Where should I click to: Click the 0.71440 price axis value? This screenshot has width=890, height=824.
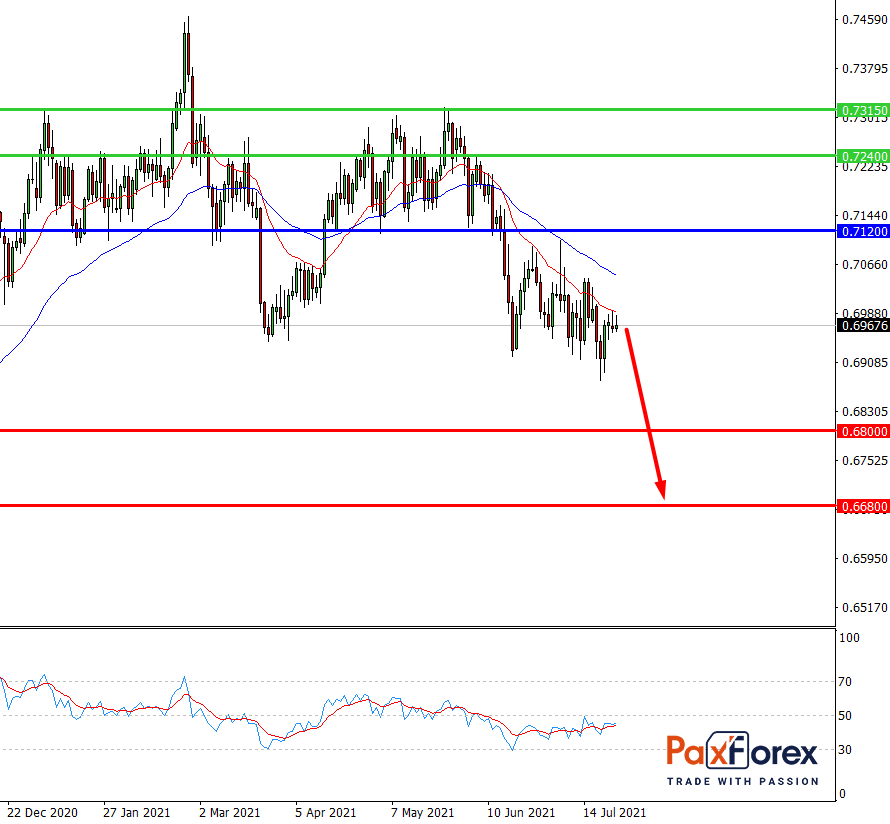coord(864,216)
